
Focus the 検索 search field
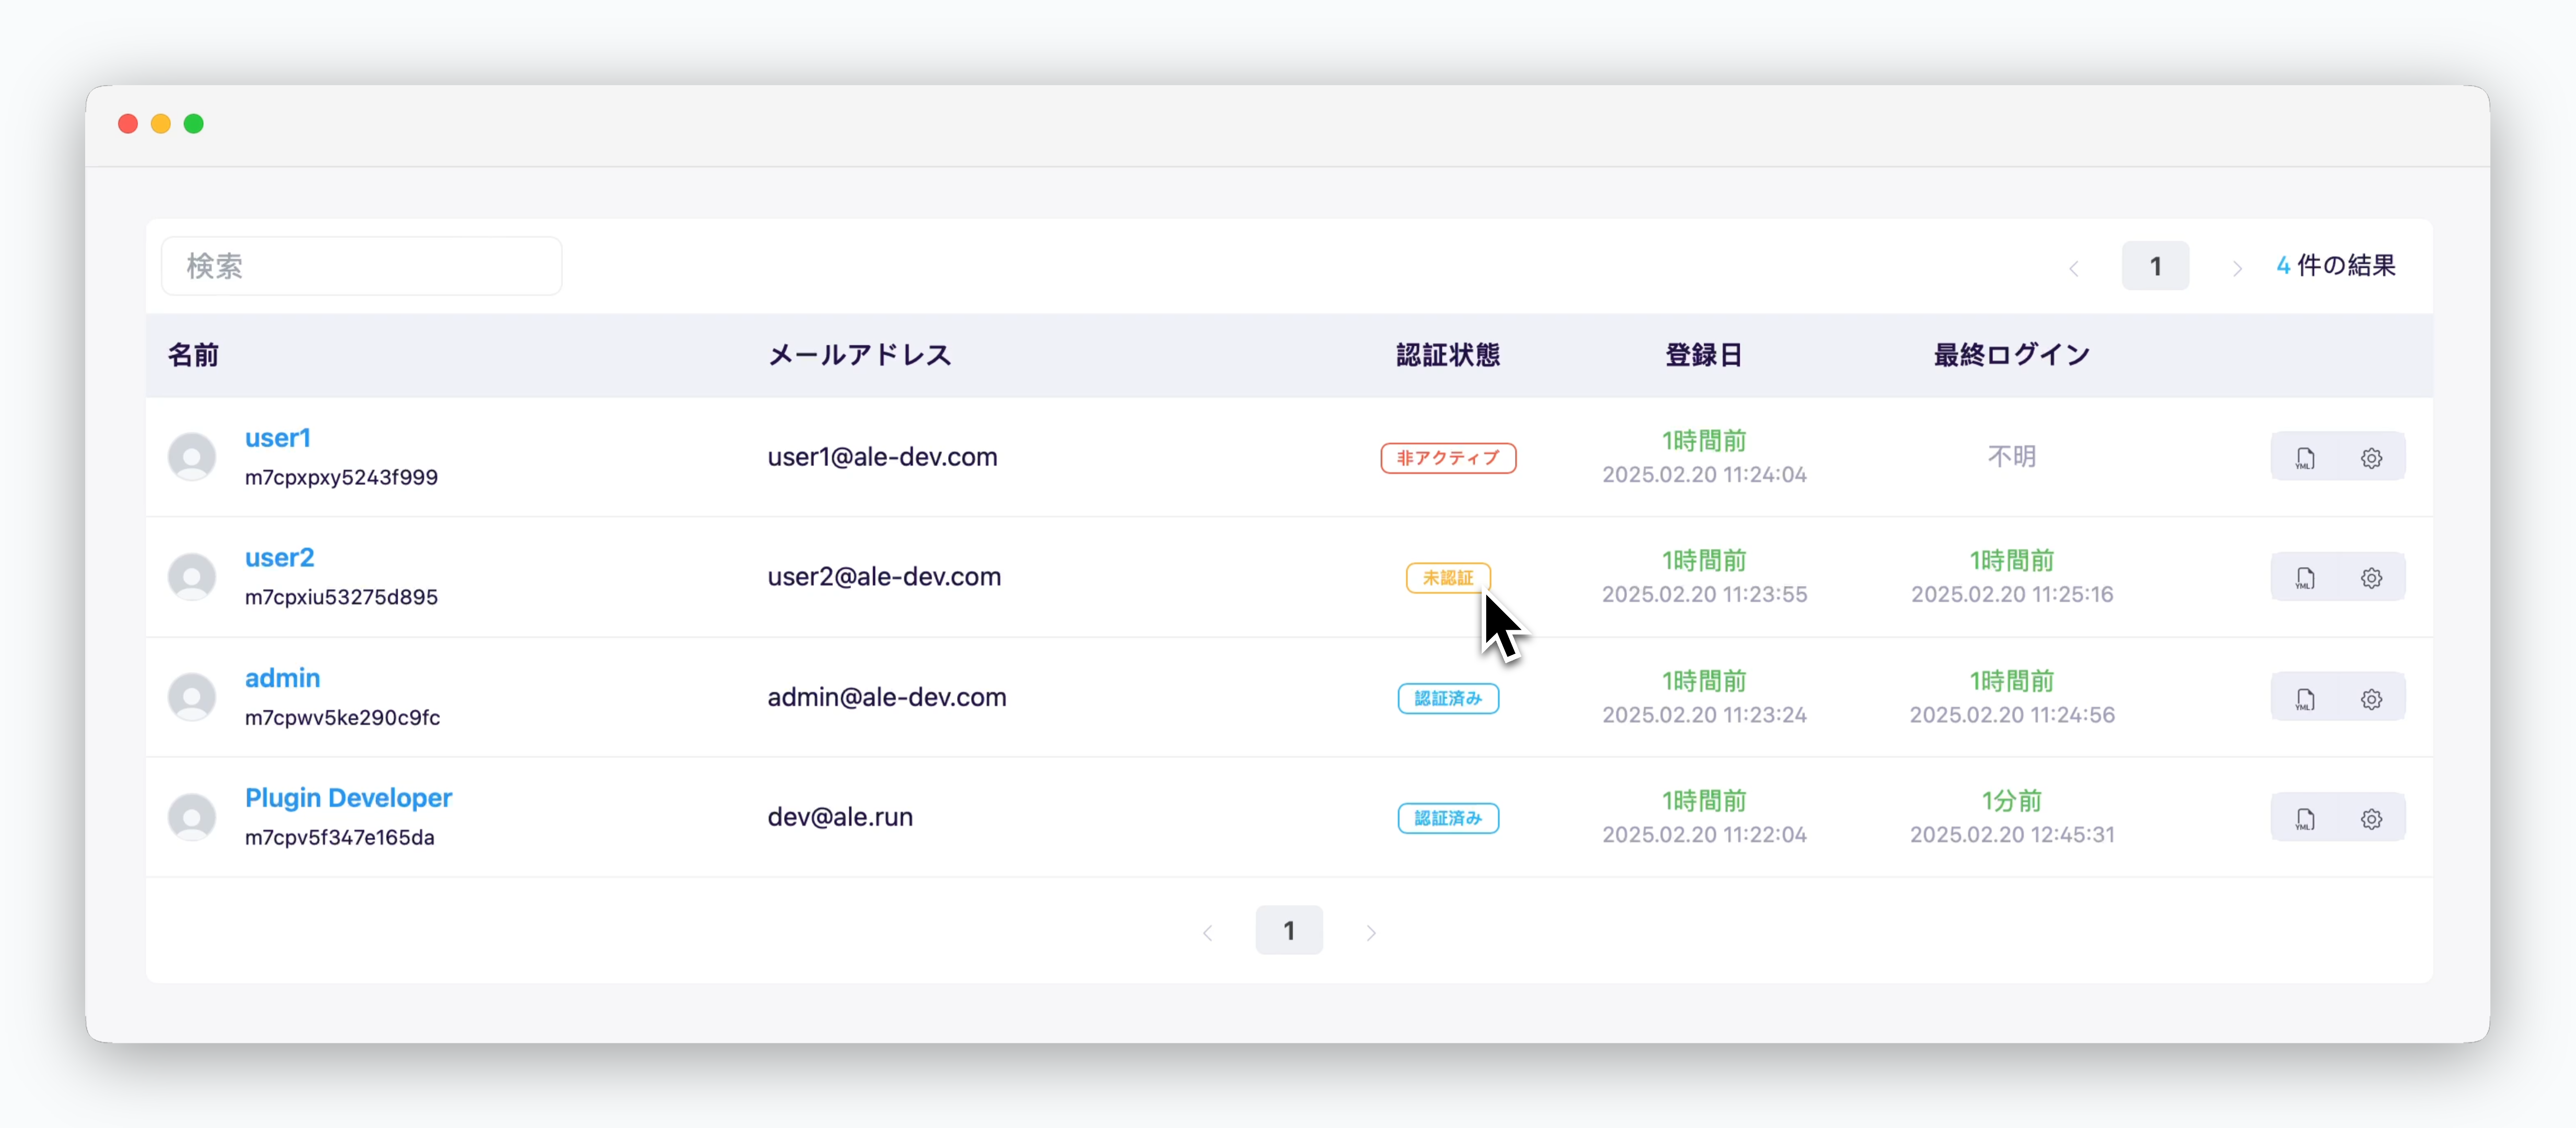click(x=361, y=266)
